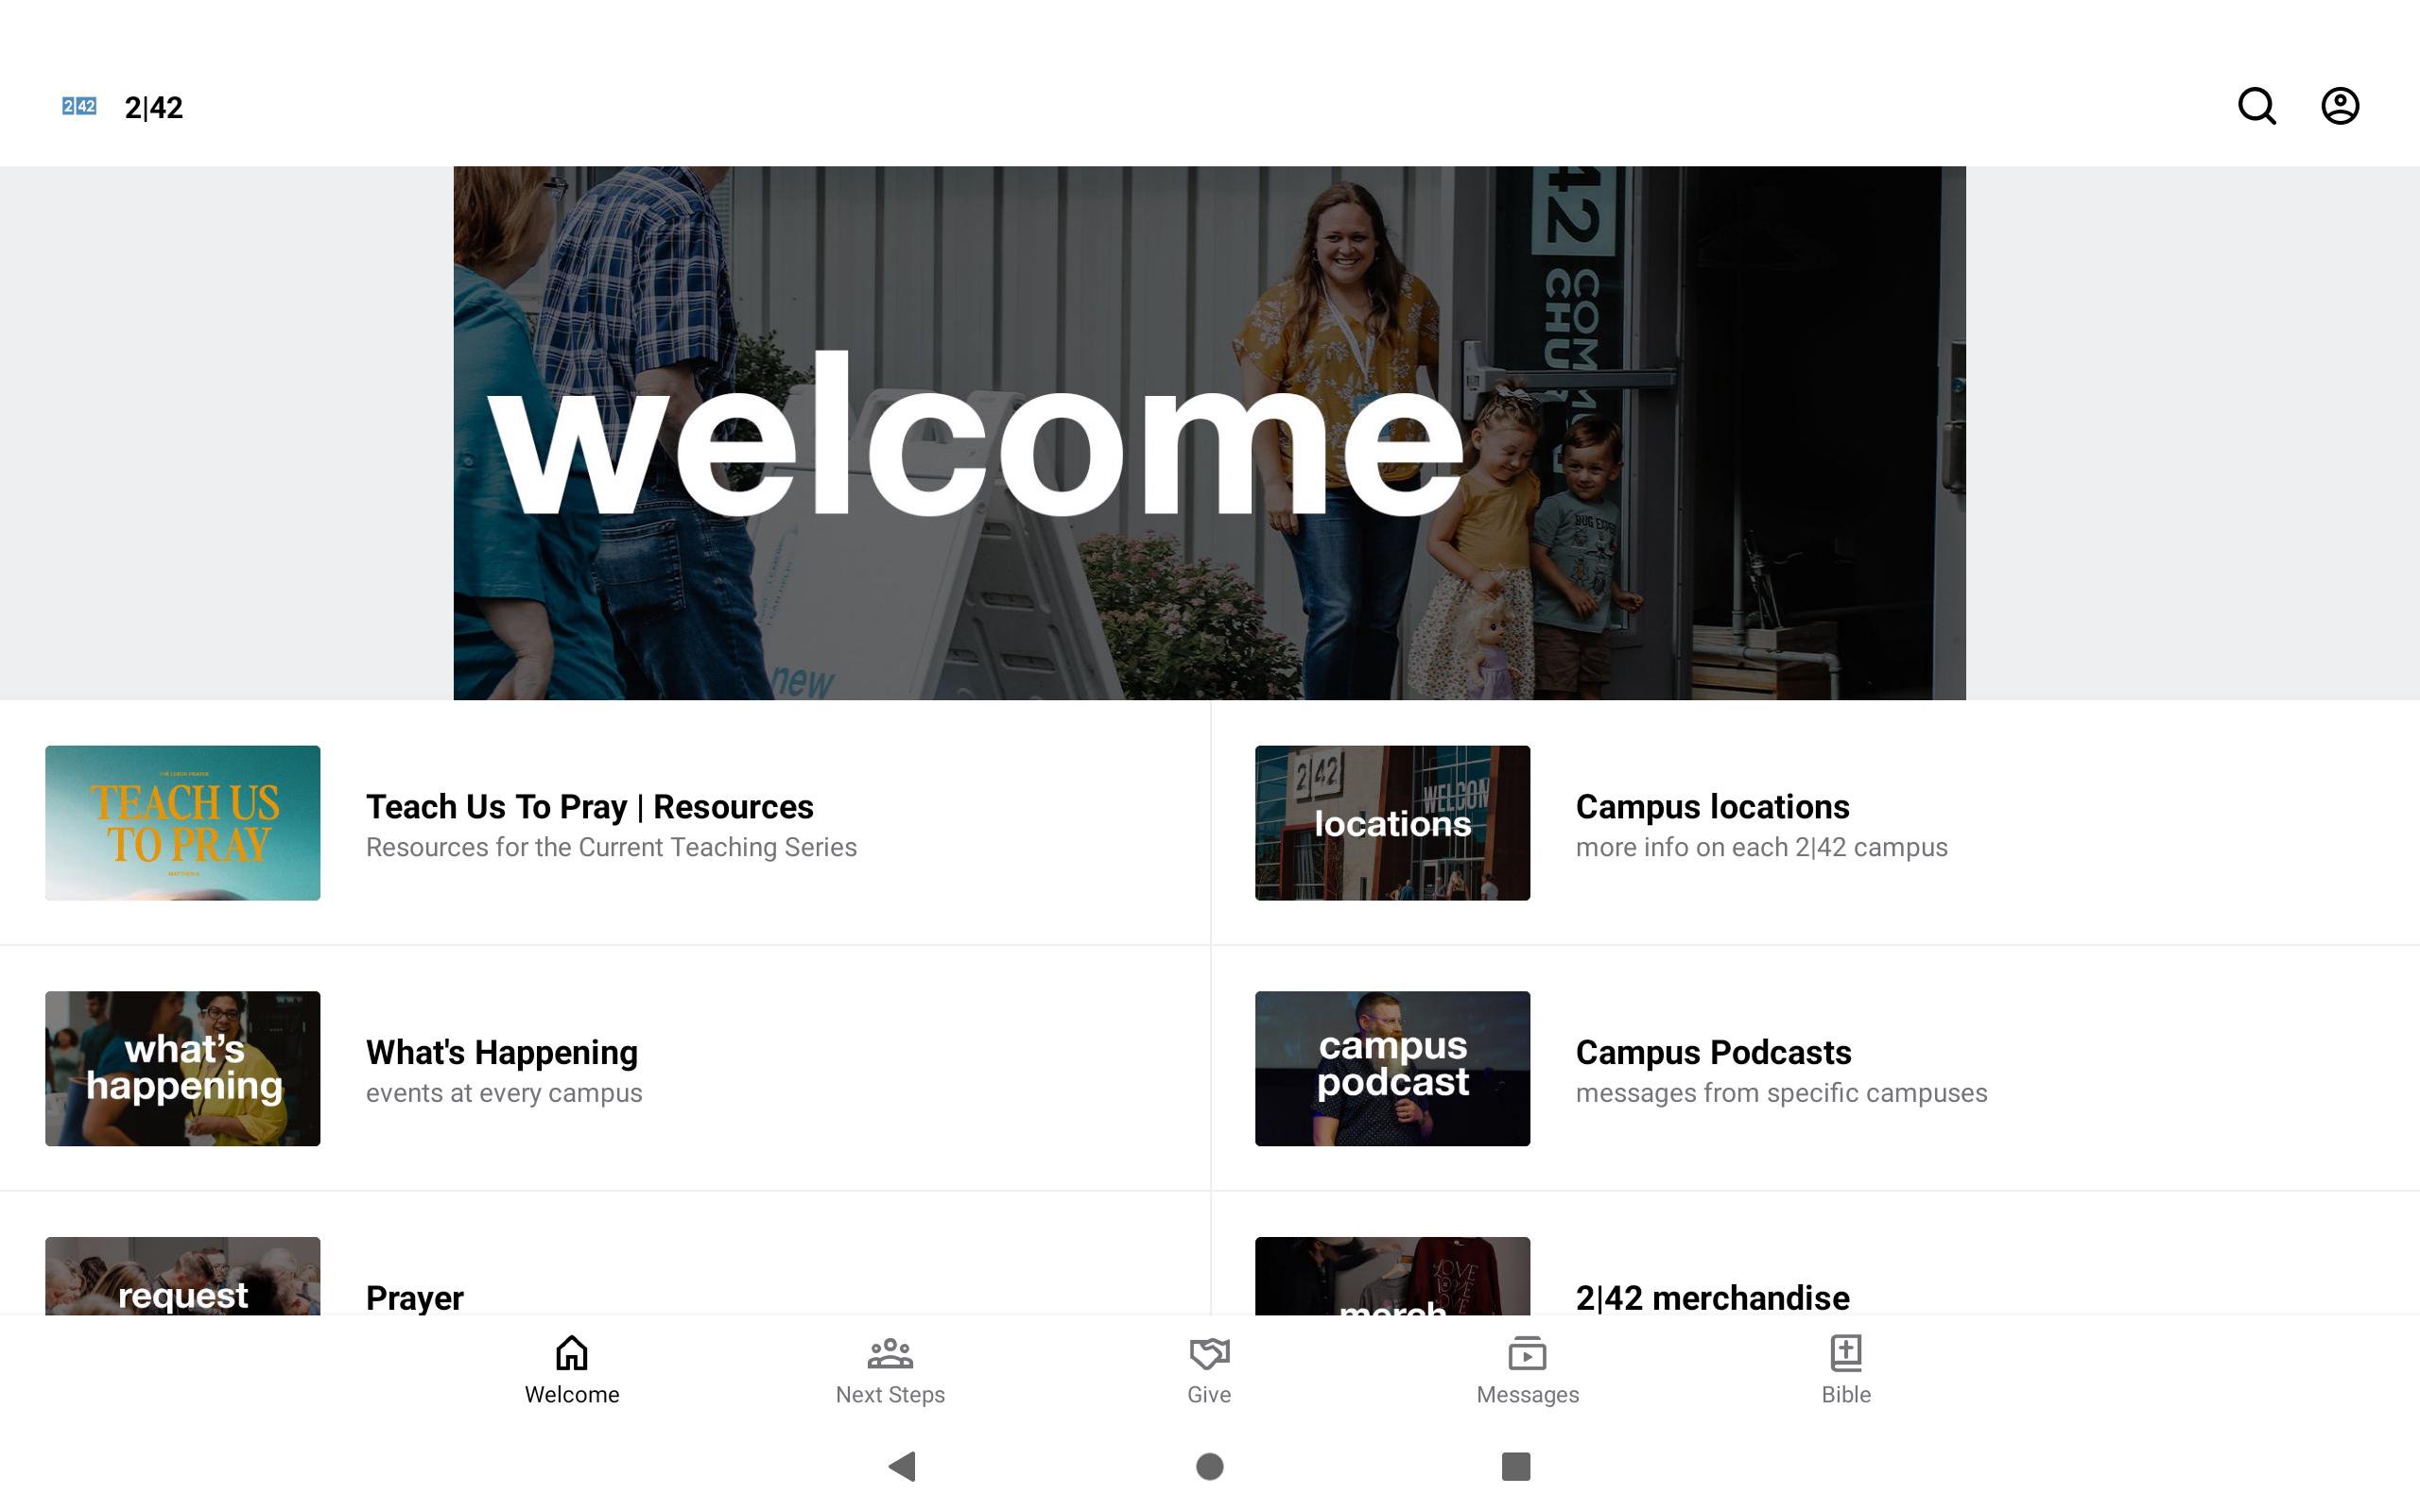Select 'messages from specific campuses' text
Viewport: 2420px width, 1512px height.
[x=1781, y=1093]
